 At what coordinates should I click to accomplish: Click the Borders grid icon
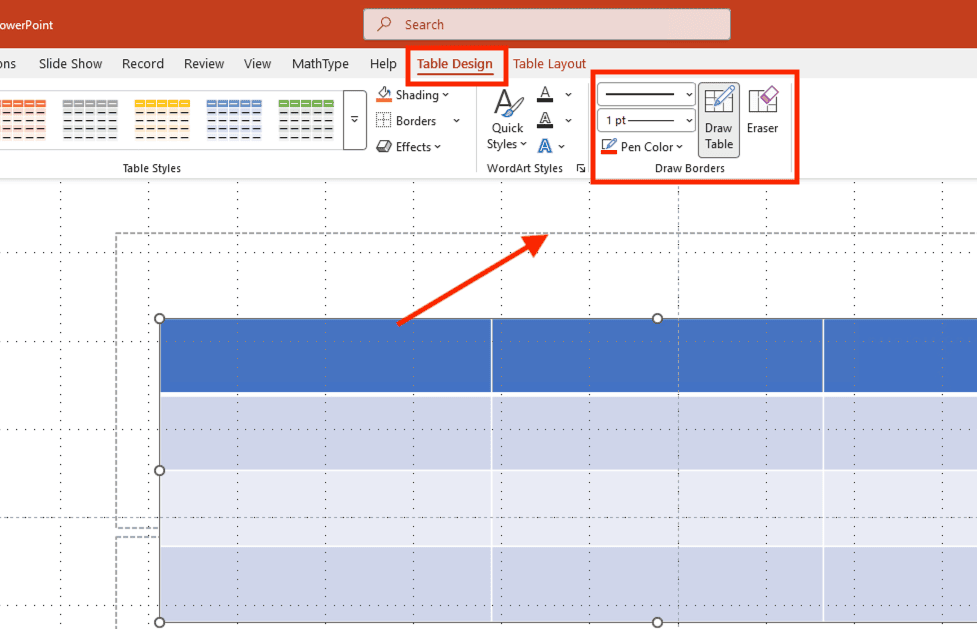pyautogui.click(x=384, y=120)
